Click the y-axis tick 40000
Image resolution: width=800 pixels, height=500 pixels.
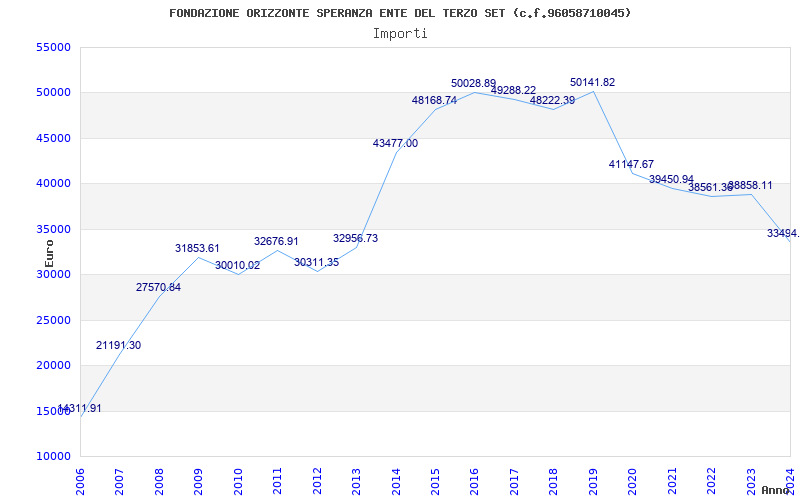(53, 184)
